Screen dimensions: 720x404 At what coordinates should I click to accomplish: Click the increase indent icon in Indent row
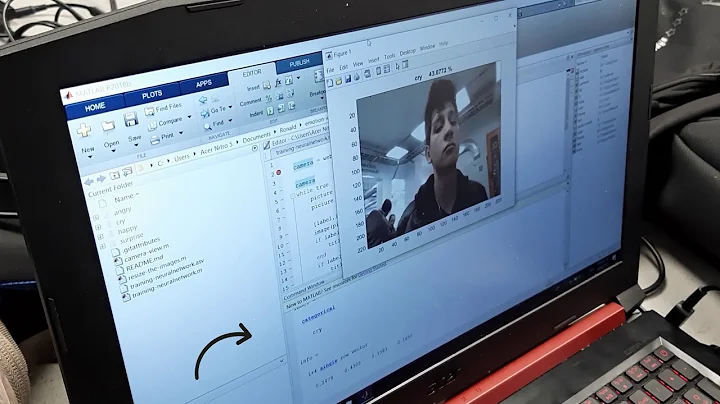281,108
